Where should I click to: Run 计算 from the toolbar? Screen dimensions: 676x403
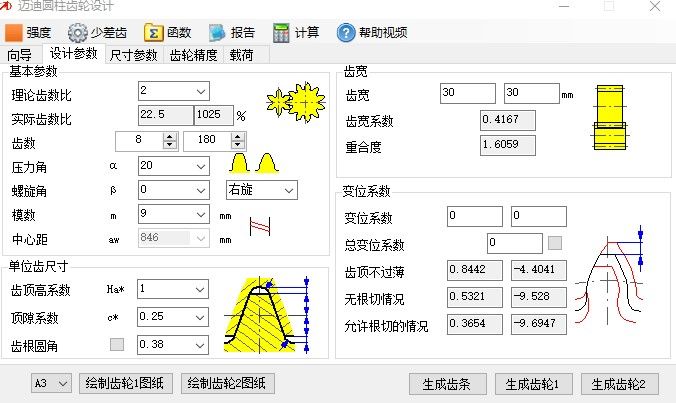coord(295,32)
